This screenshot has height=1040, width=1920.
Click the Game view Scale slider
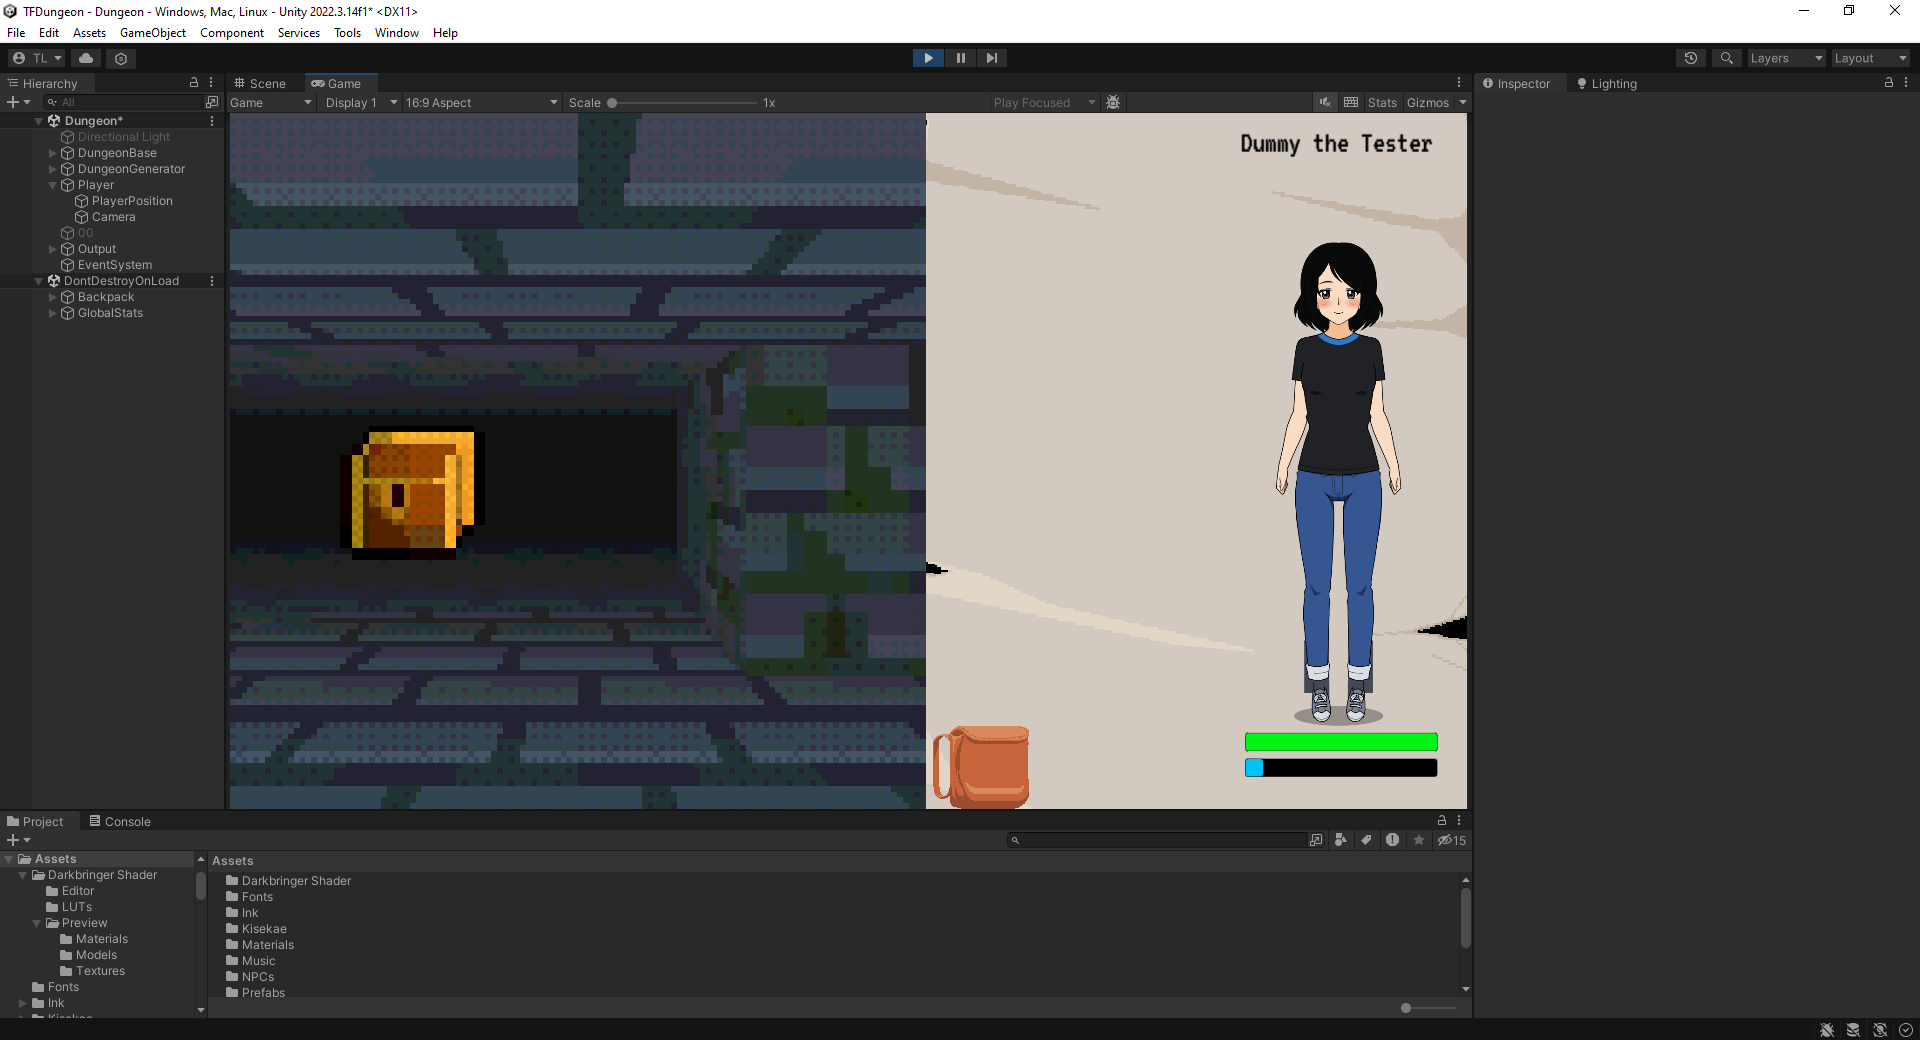684,103
